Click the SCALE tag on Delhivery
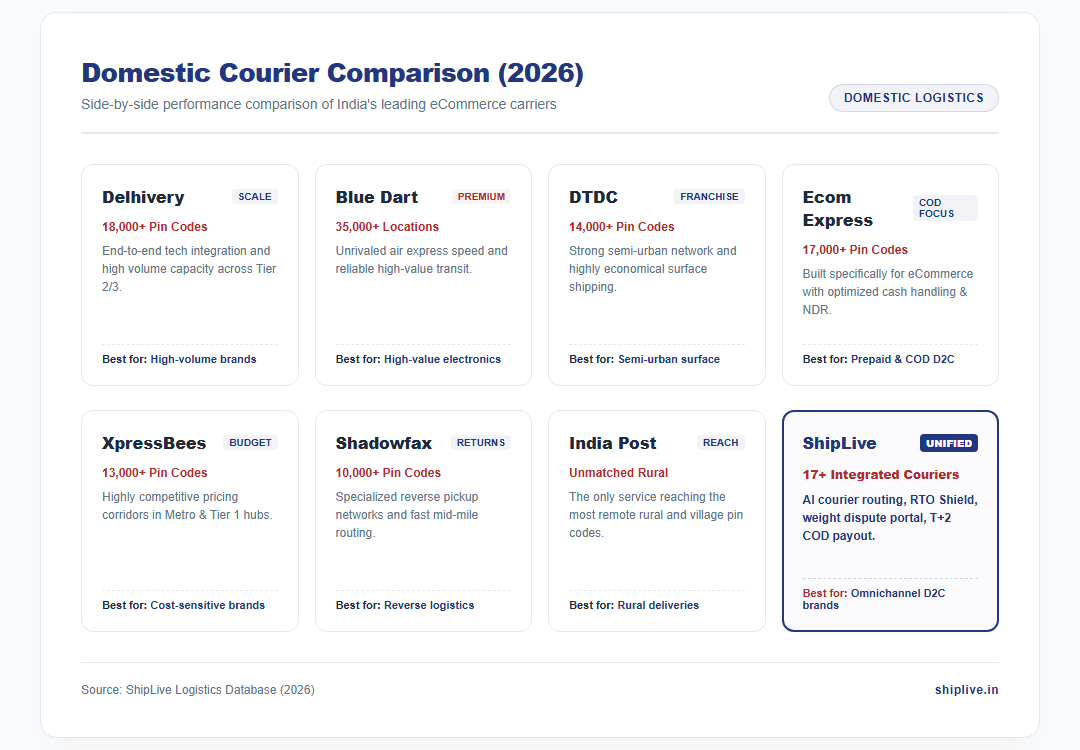 click(255, 196)
